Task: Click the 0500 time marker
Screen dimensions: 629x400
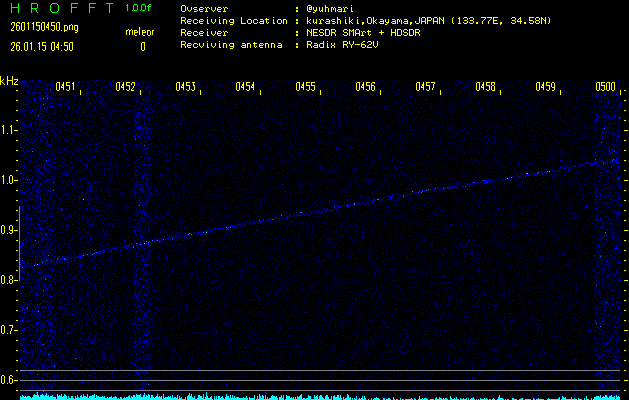Action: pos(606,88)
